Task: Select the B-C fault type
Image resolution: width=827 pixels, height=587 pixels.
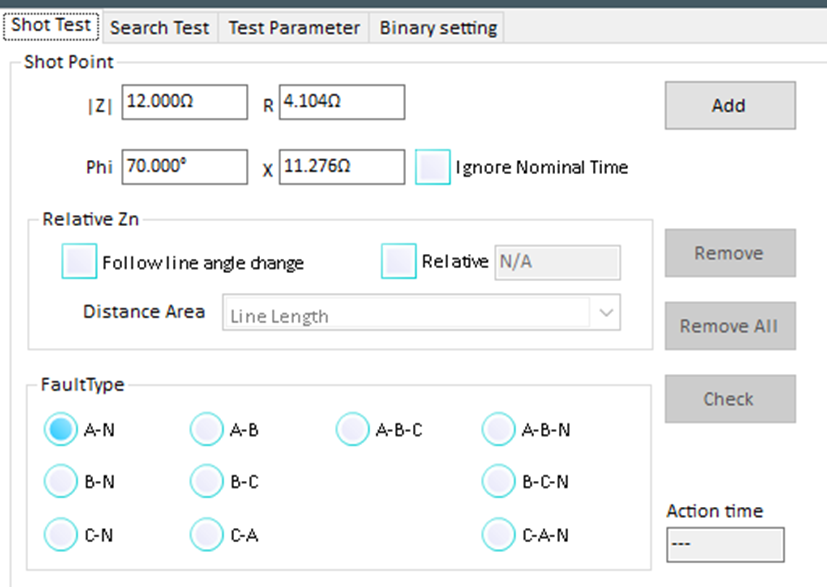Action: click(207, 482)
